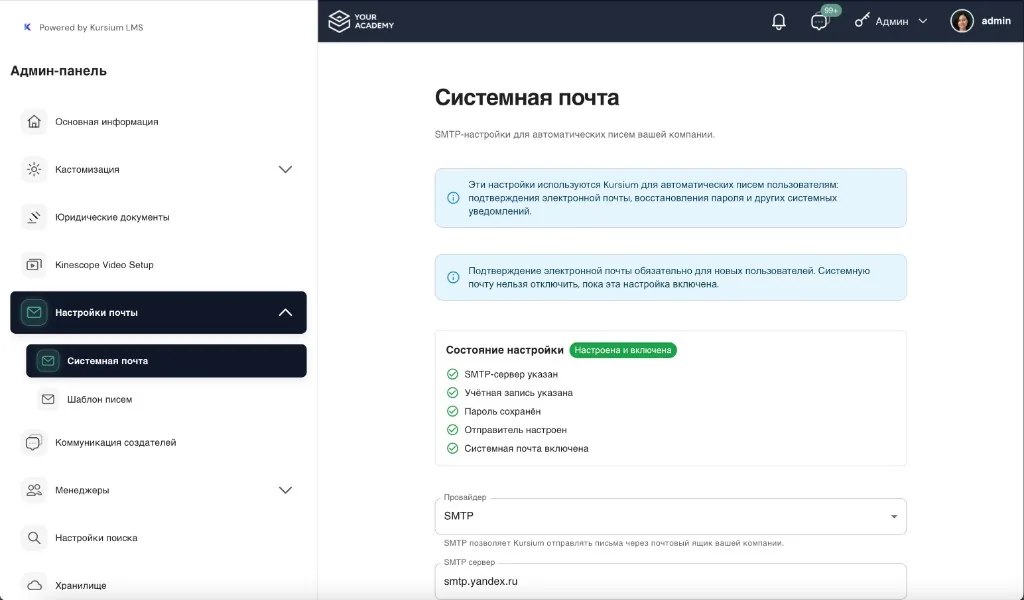Click the key icon next to Админ
Viewport: 1024px width, 600px height.
click(x=862, y=21)
